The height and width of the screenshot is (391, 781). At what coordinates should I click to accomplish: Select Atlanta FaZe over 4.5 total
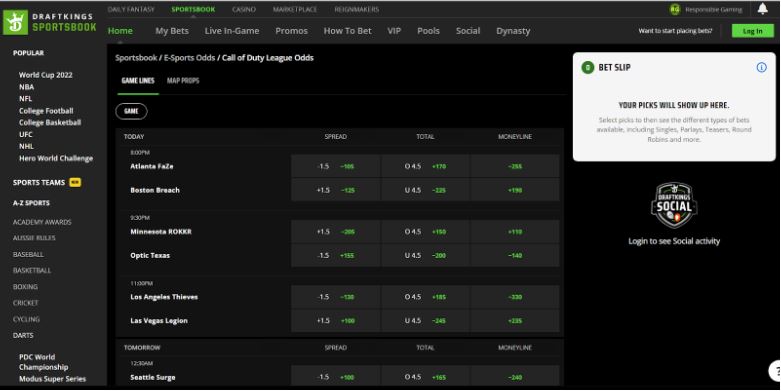point(425,166)
